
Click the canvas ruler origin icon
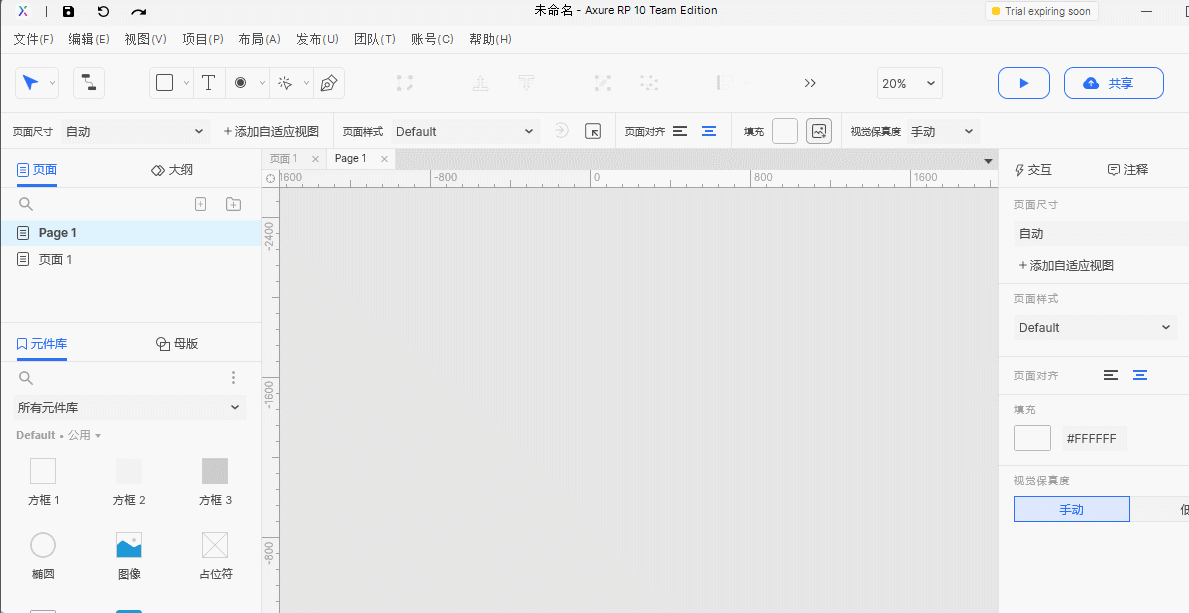tap(270, 178)
